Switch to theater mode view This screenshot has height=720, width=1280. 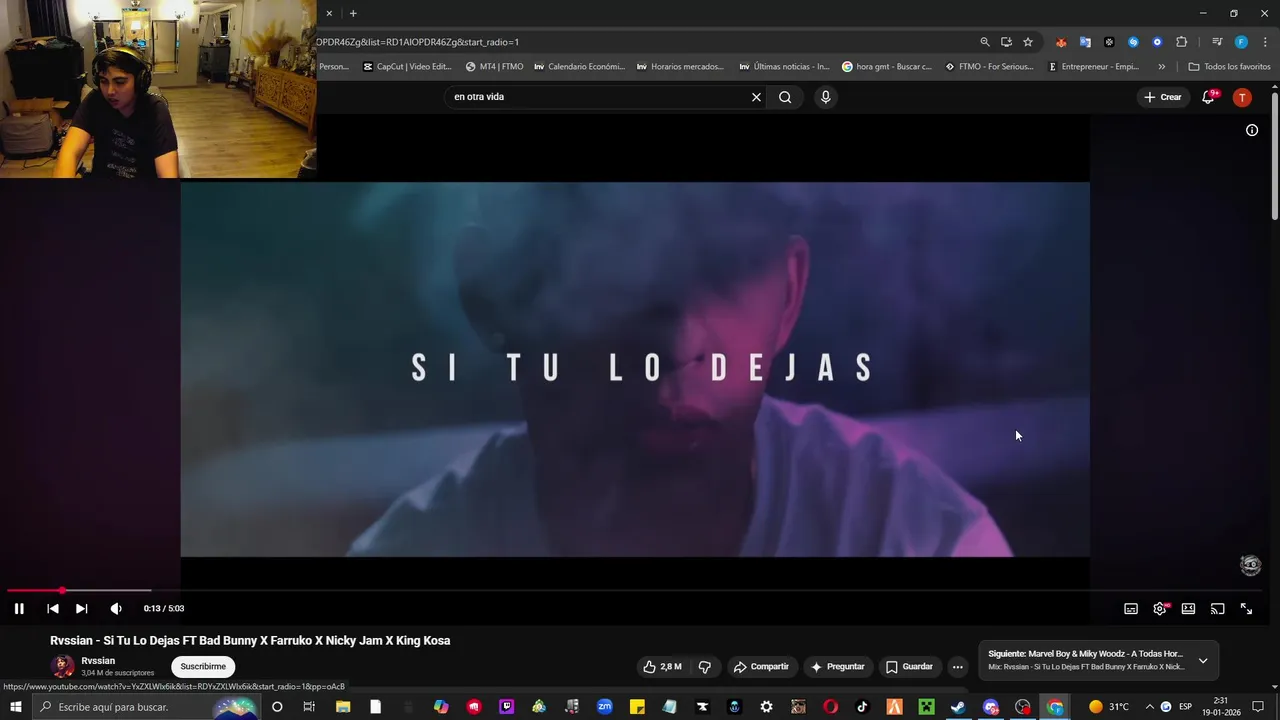pos(1188,608)
